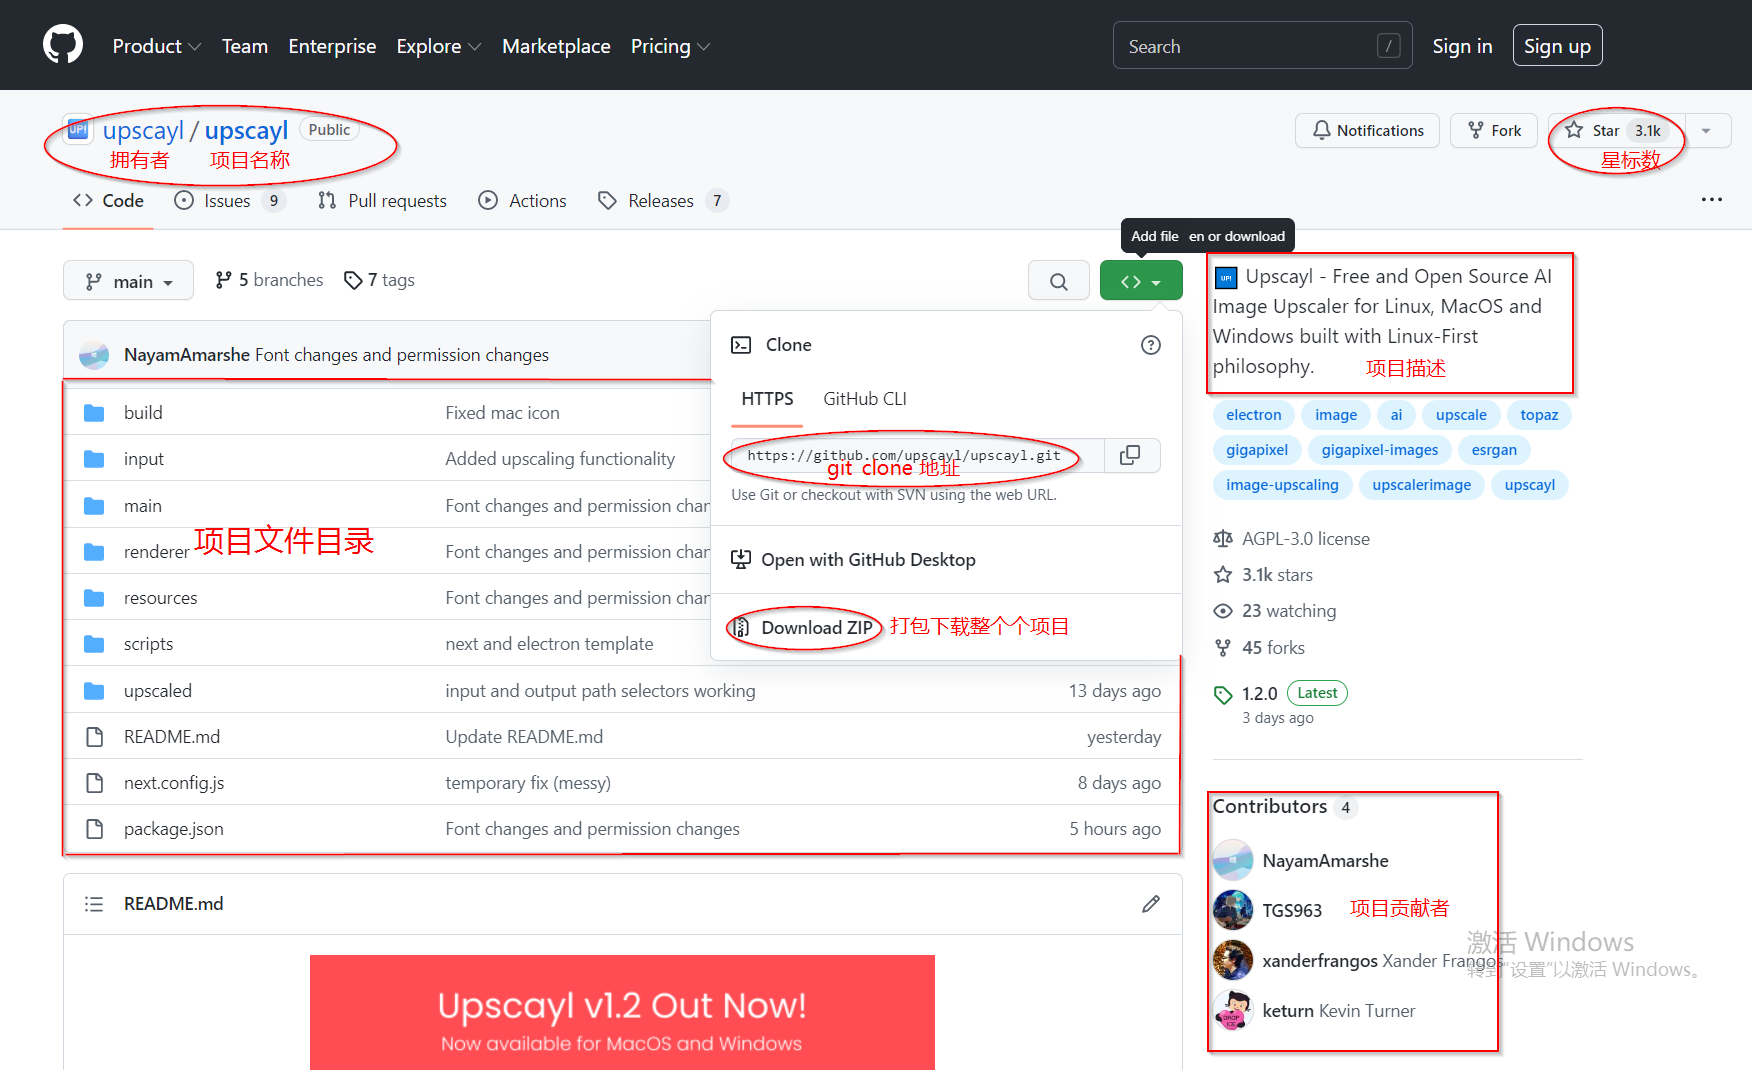
Task: Expand the main branch selector
Action: [128, 281]
